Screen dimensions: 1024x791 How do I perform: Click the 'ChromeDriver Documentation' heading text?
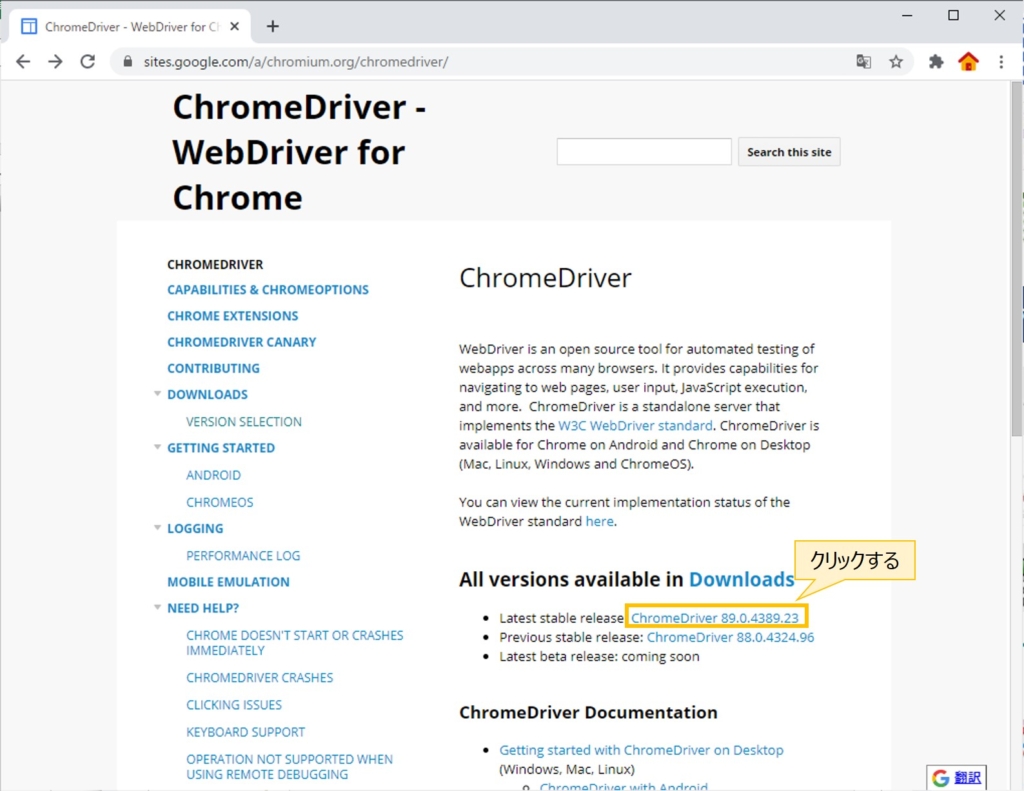[x=588, y=712]
